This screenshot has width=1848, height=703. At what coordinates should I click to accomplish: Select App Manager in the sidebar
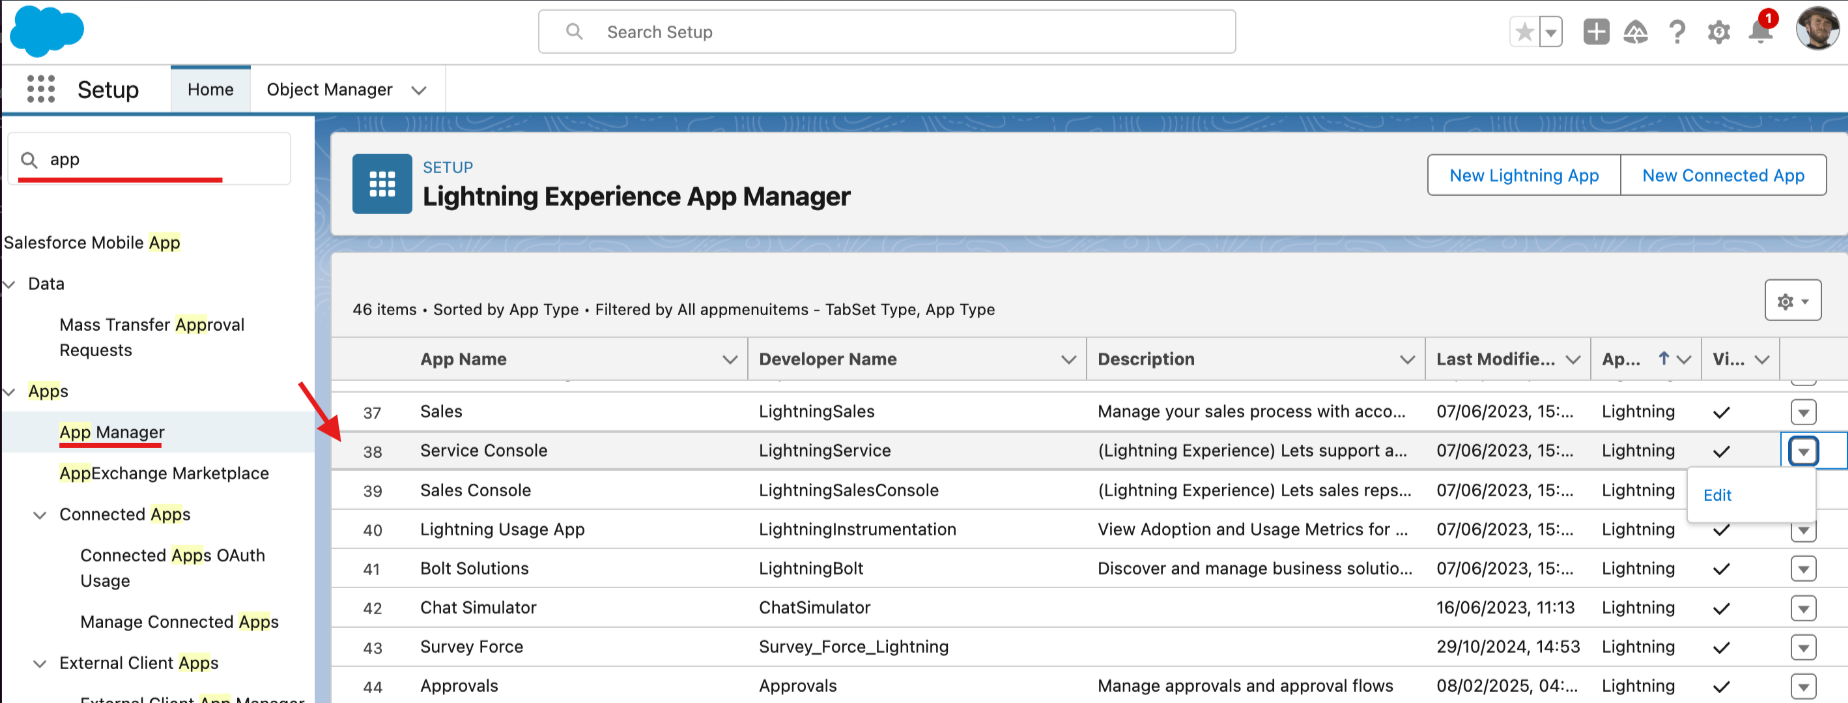(x=112, y=432)
